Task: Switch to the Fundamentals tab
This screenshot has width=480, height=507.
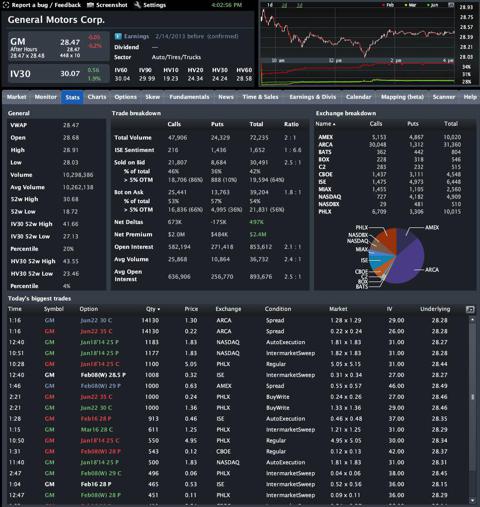Action: [189, 97]
